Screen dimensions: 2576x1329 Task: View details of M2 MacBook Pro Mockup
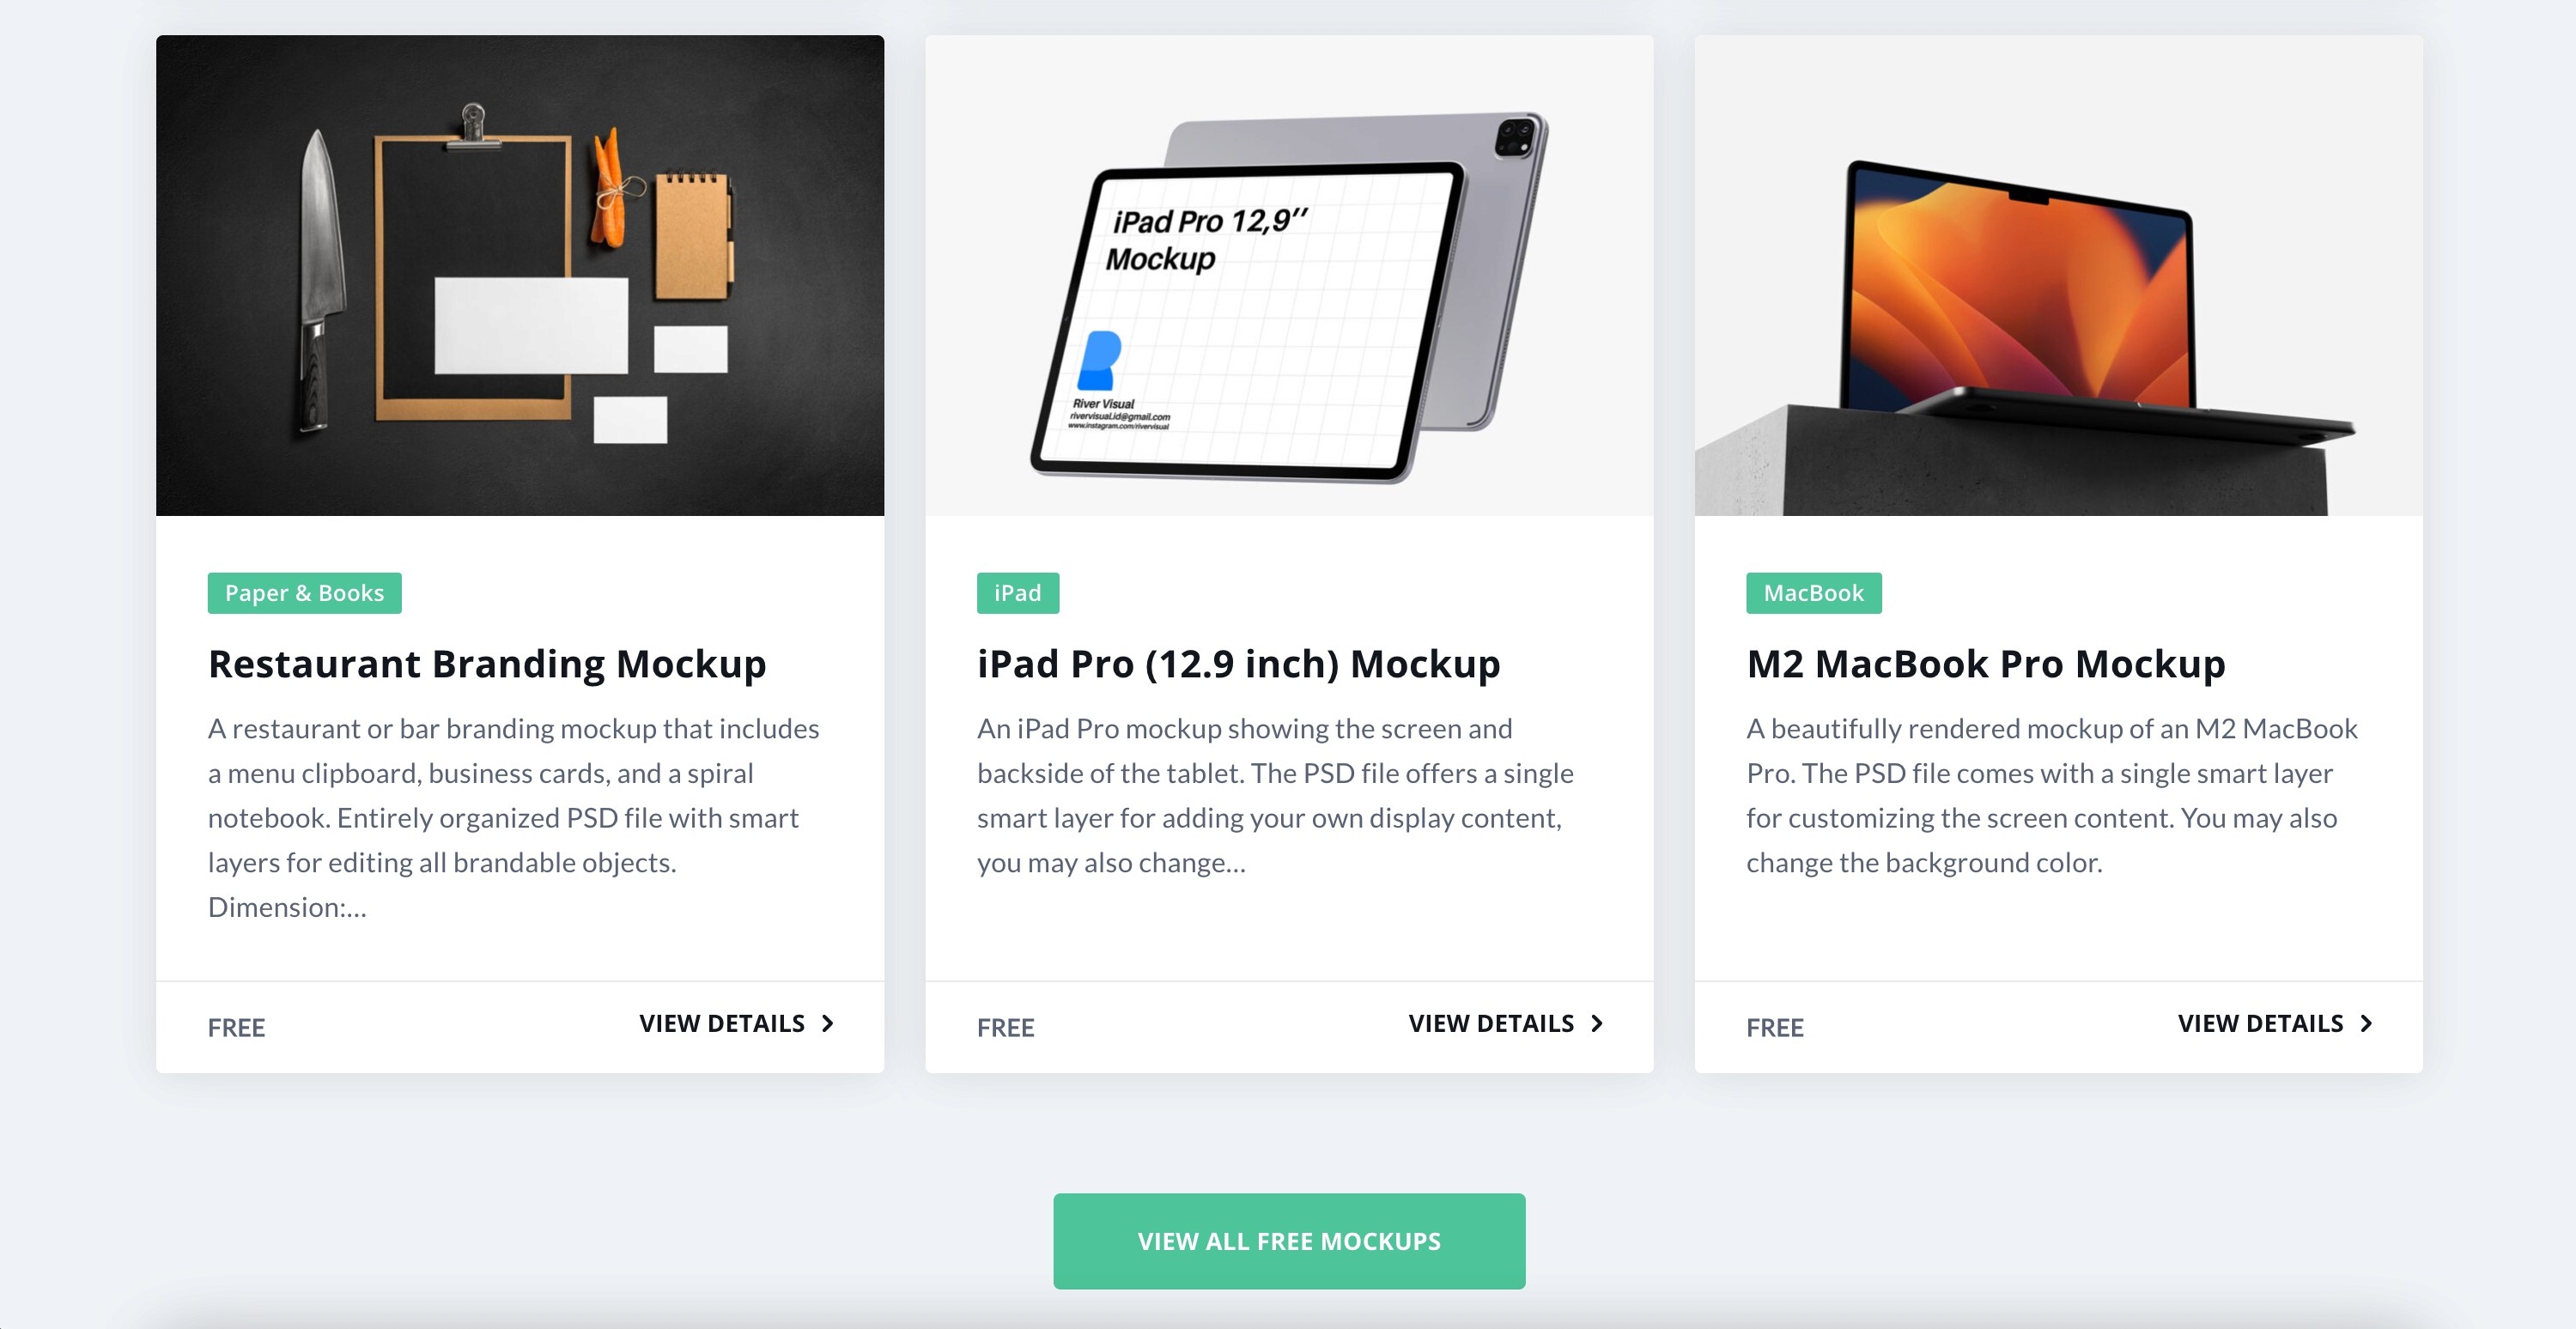click(2274, 1023)
